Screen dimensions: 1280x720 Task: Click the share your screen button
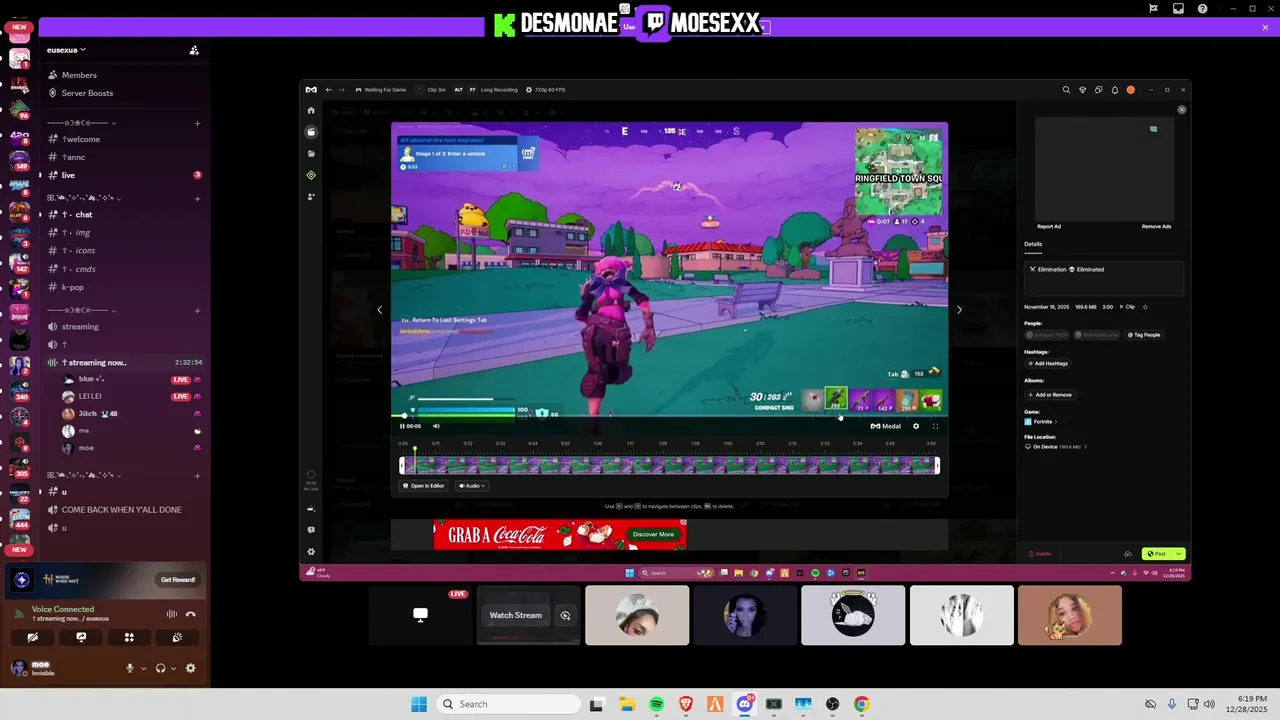[x=81, y=637]
